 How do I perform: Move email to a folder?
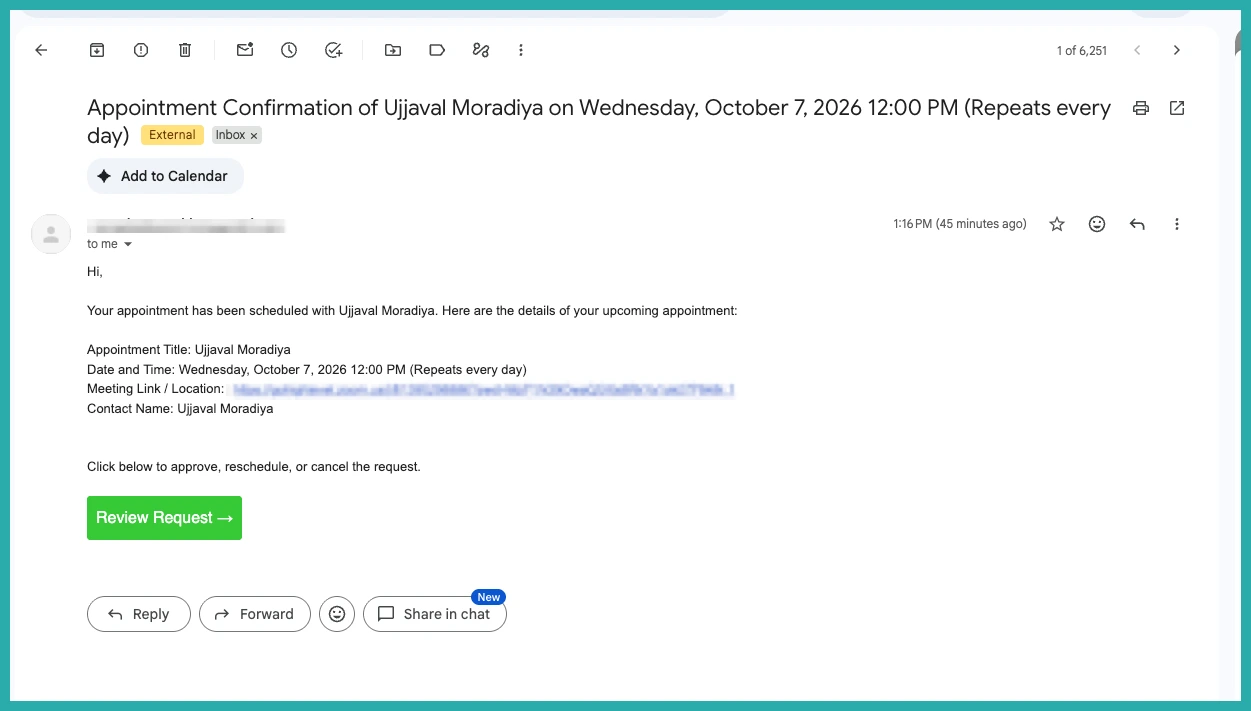(393, 50)
